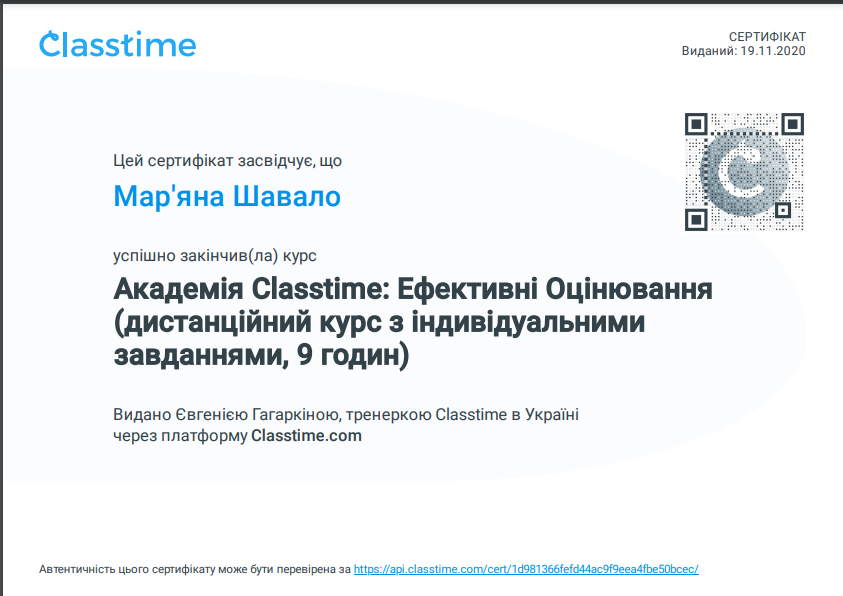Viewport: 843px width, 596px height.
Task: Select the recipient name Мар'яна Шавало
Action: pos(227,196)
